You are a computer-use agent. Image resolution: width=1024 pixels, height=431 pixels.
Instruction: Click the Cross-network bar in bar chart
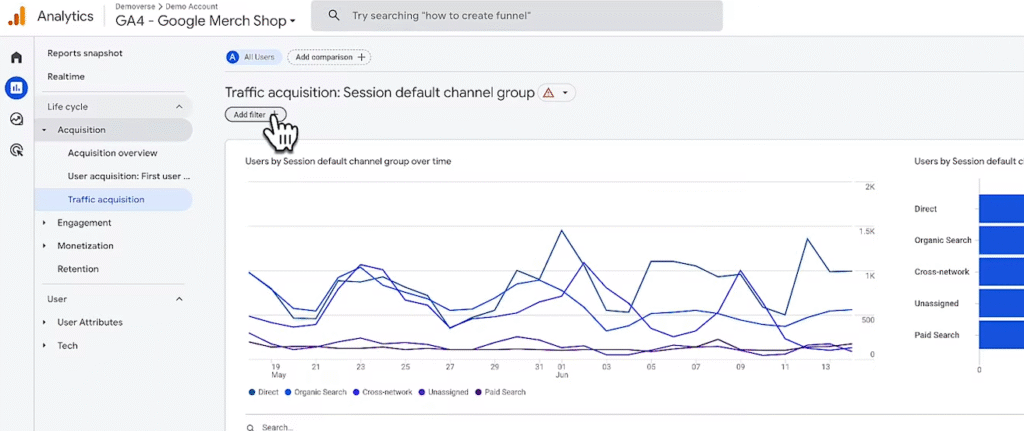pos(1001,272)
